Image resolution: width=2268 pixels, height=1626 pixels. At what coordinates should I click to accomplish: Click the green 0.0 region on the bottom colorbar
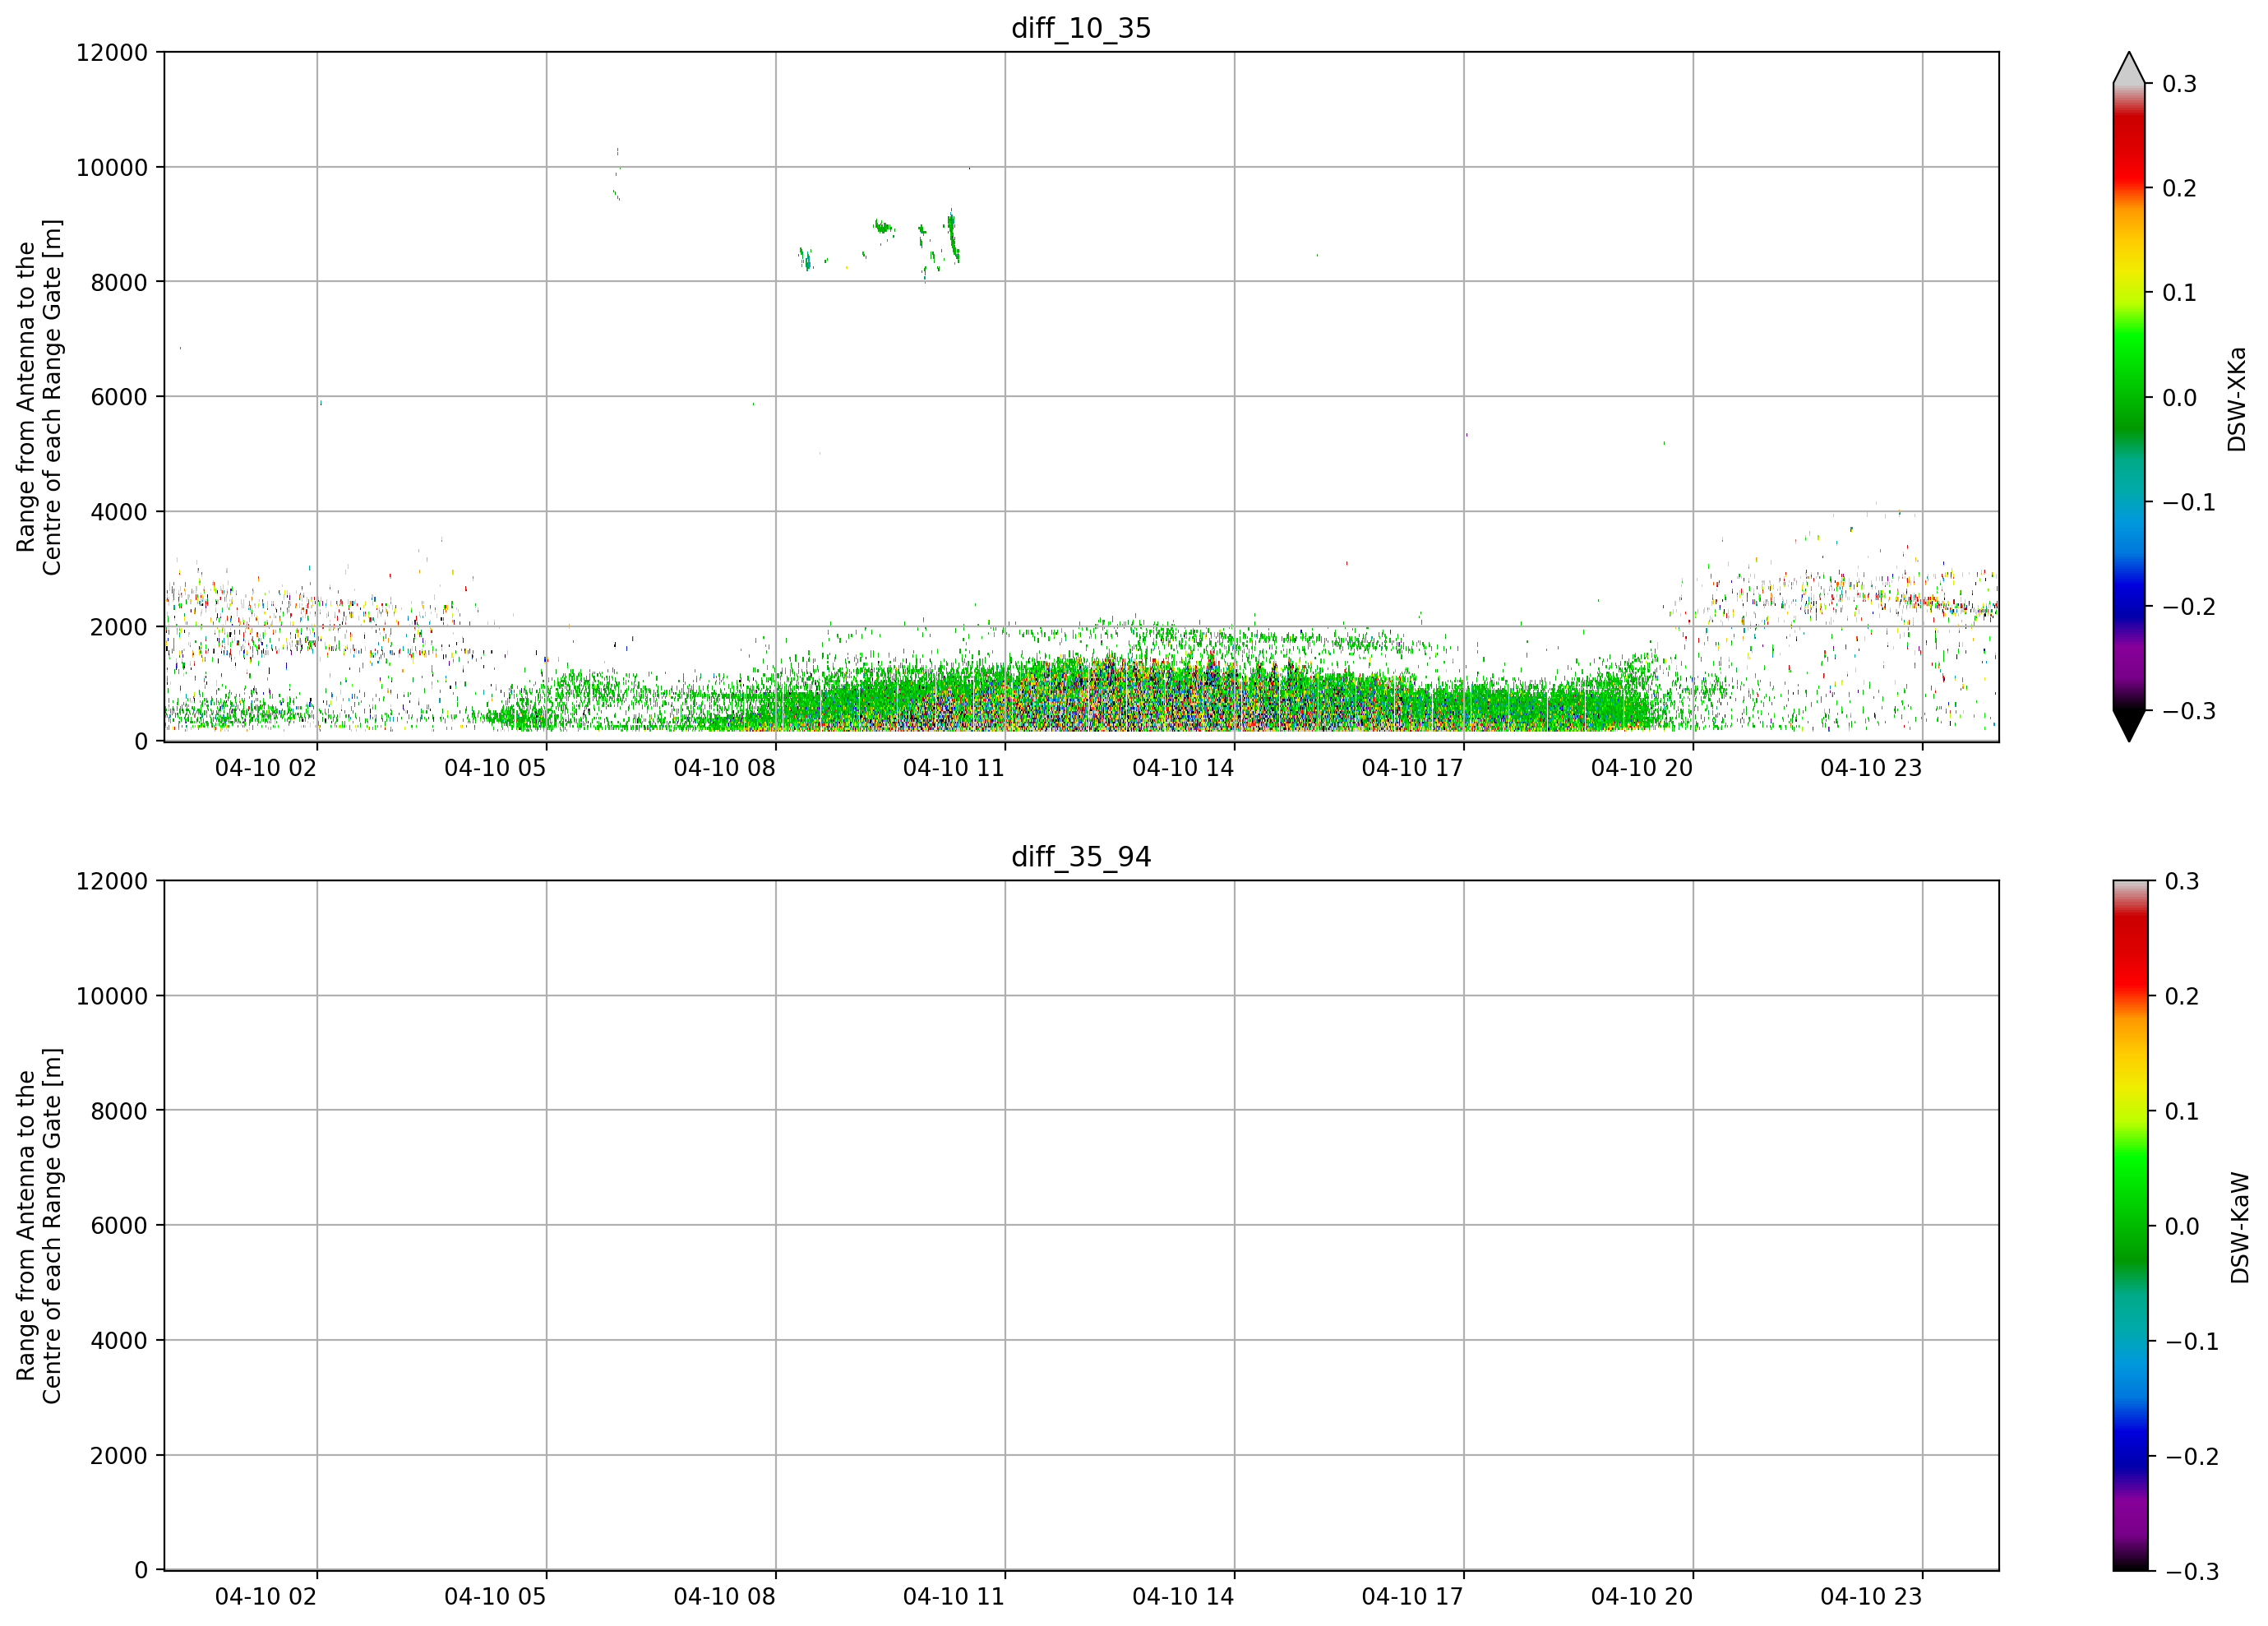(x=2129, y=1226)
